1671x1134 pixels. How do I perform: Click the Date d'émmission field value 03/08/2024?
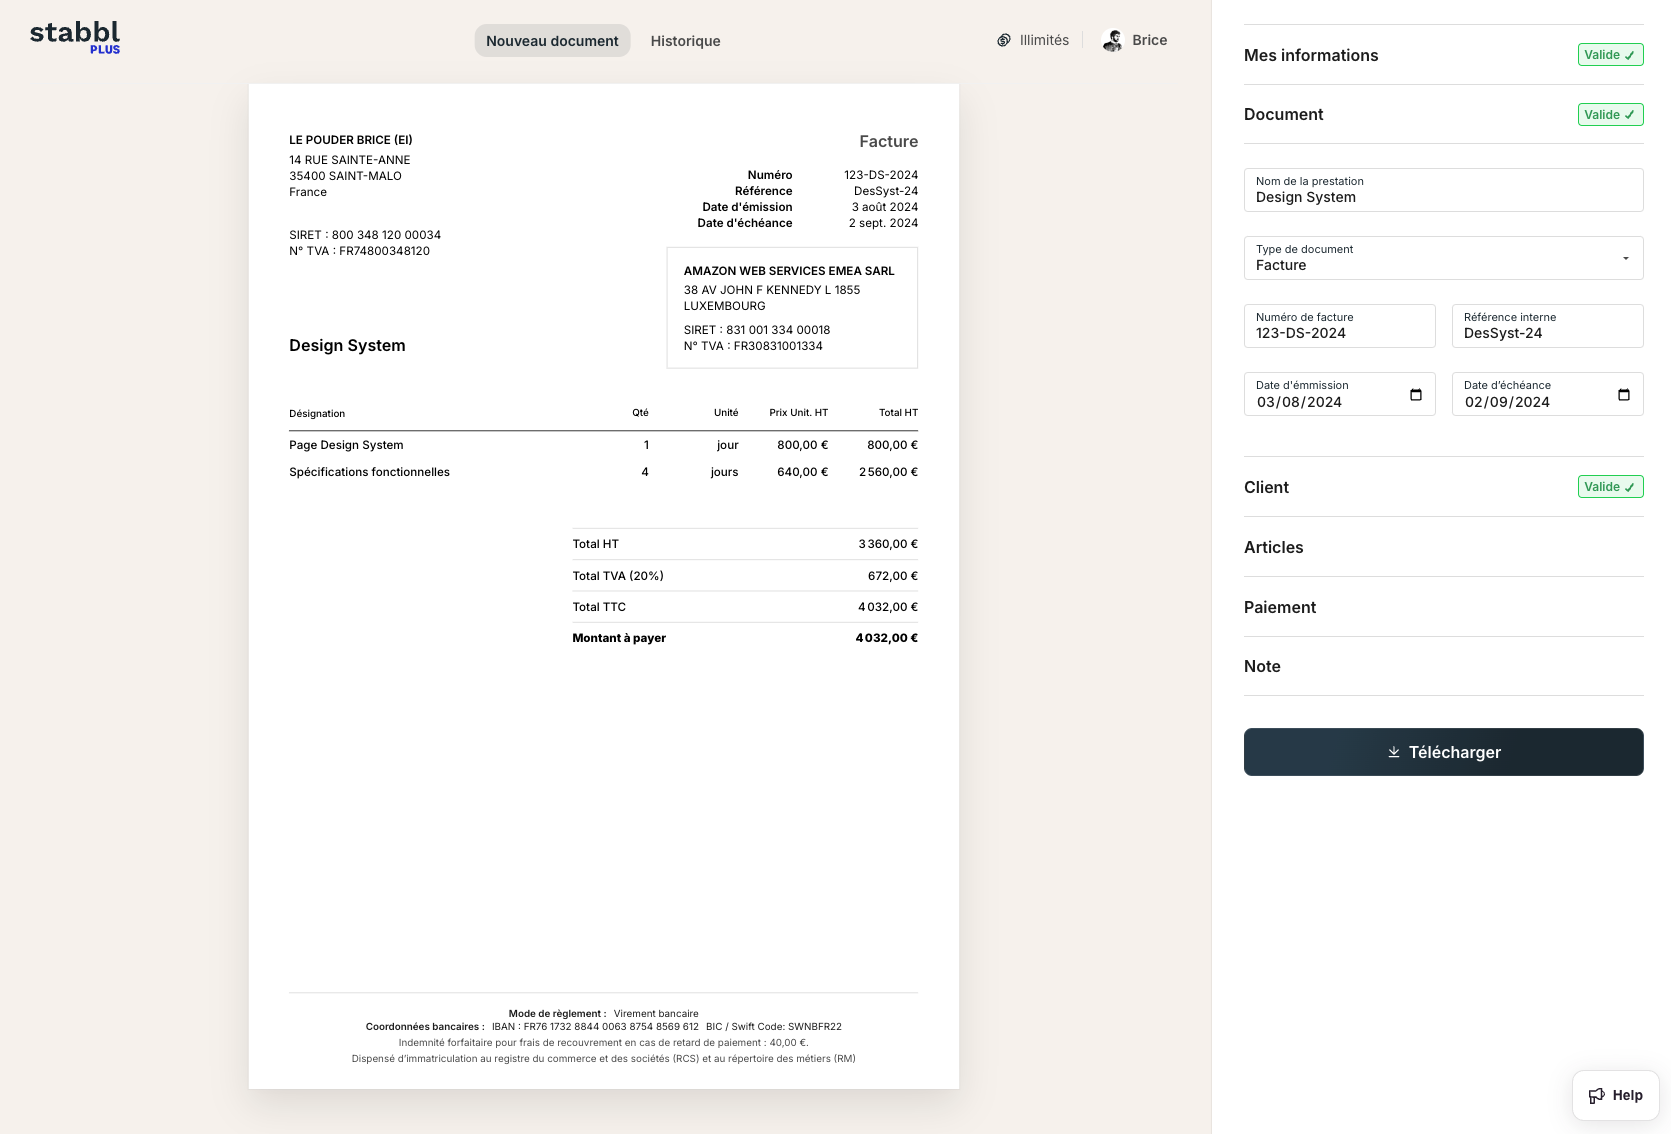(1299, 402)
